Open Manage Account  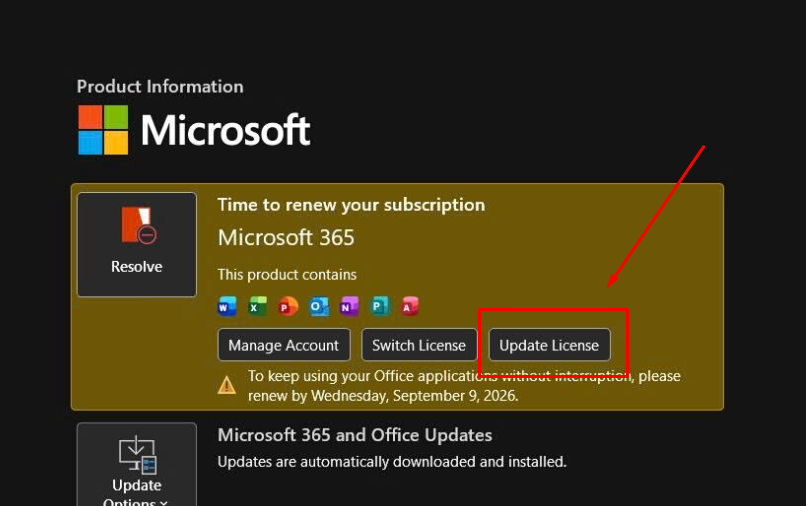(x=284, y=345)
